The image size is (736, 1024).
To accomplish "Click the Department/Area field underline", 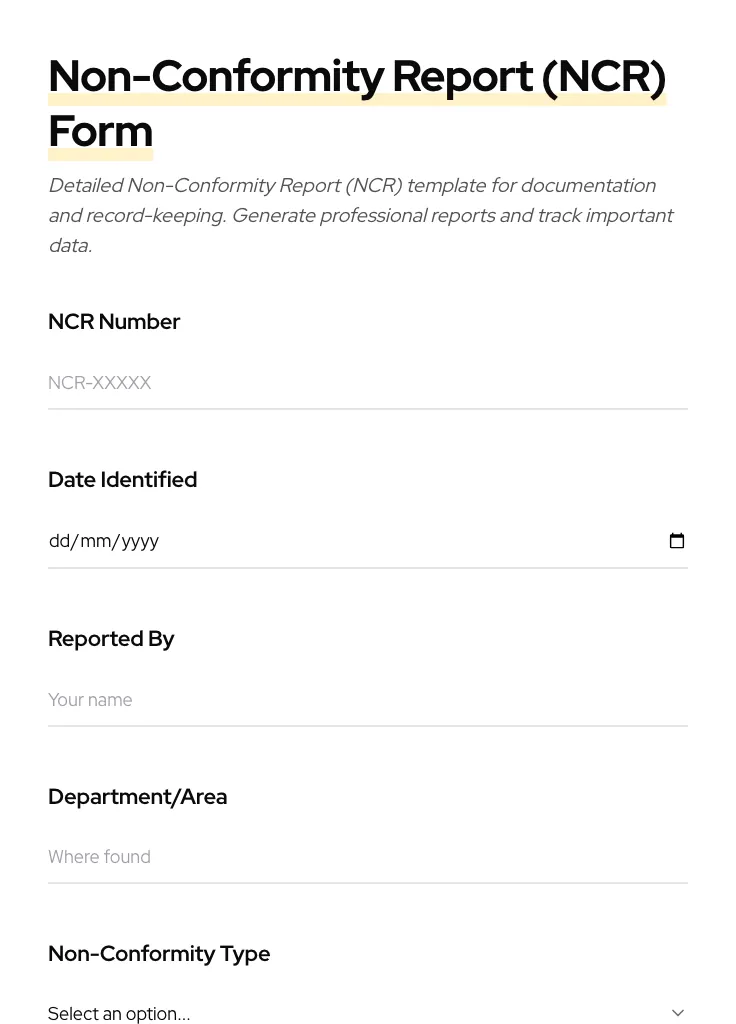I will point(368,881).
